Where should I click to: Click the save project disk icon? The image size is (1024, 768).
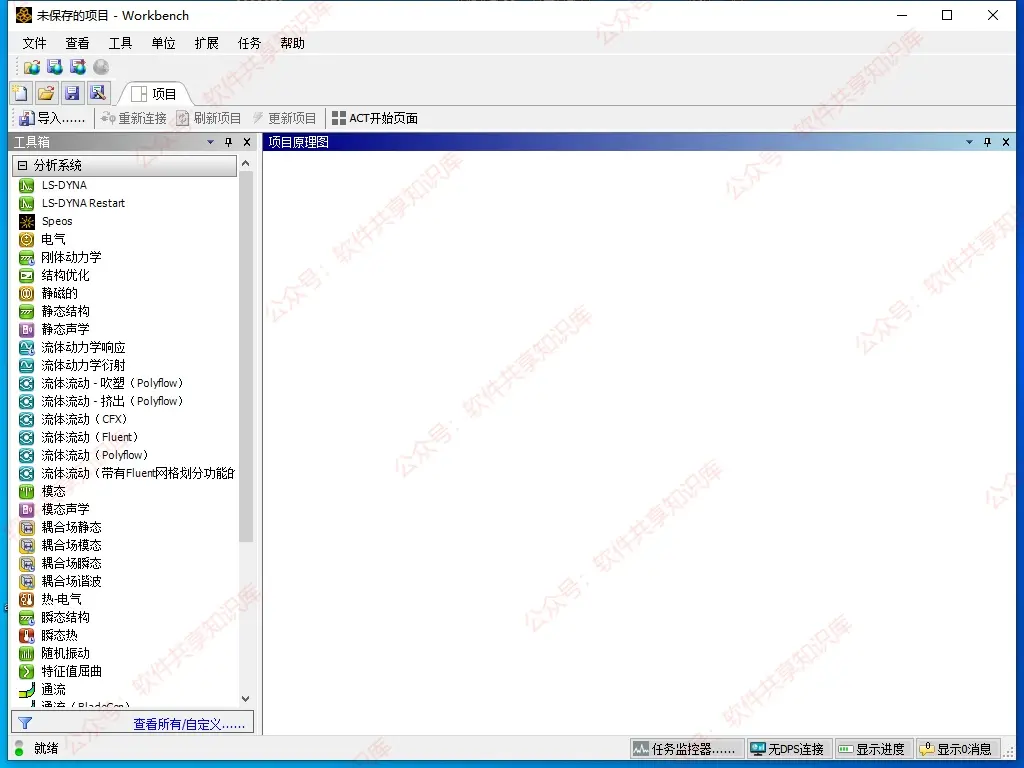pos(72,93)
